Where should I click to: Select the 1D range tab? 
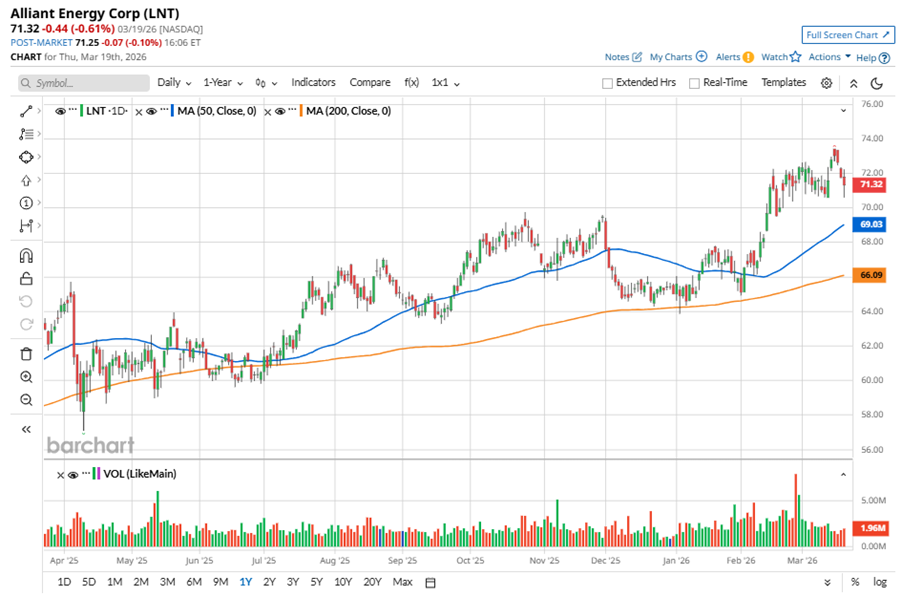(x=64, y=582)
